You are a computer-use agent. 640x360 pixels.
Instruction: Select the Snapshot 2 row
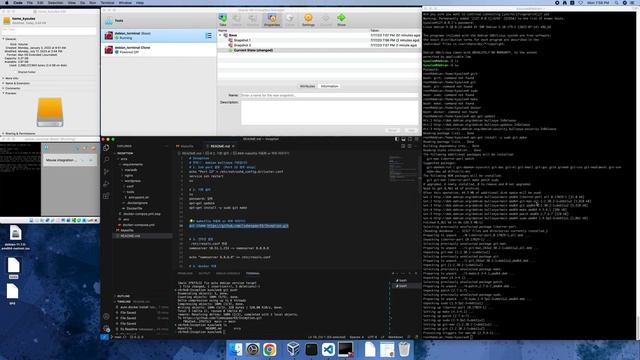pos(319,45)
